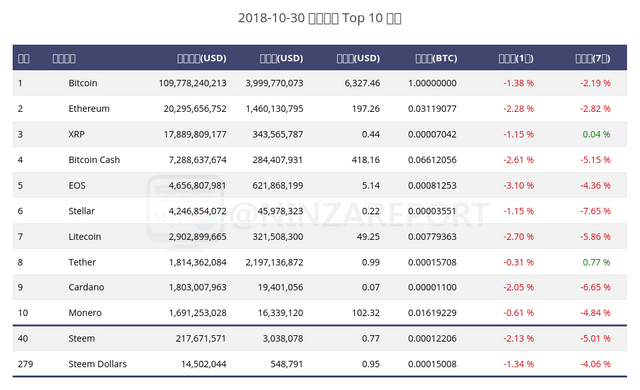Image resolution: width=640 pixels, height=390 pixels.
Task: Select Ethereum BTC price 0.03119077
Action: pos(432,109)
